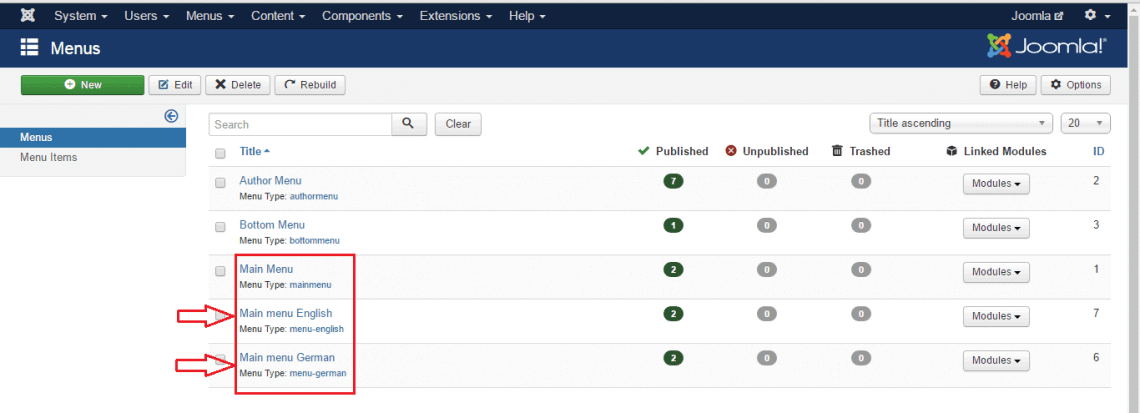The height and width of the screenshot is (413, 1140).
Task: Click into the Search input field
Action: 300,124
